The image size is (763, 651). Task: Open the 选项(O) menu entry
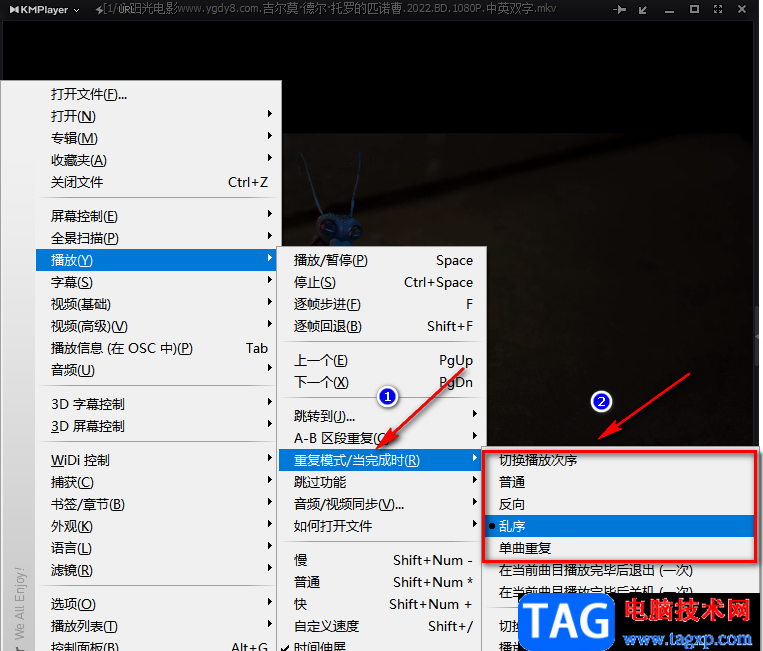coord(156,604)
